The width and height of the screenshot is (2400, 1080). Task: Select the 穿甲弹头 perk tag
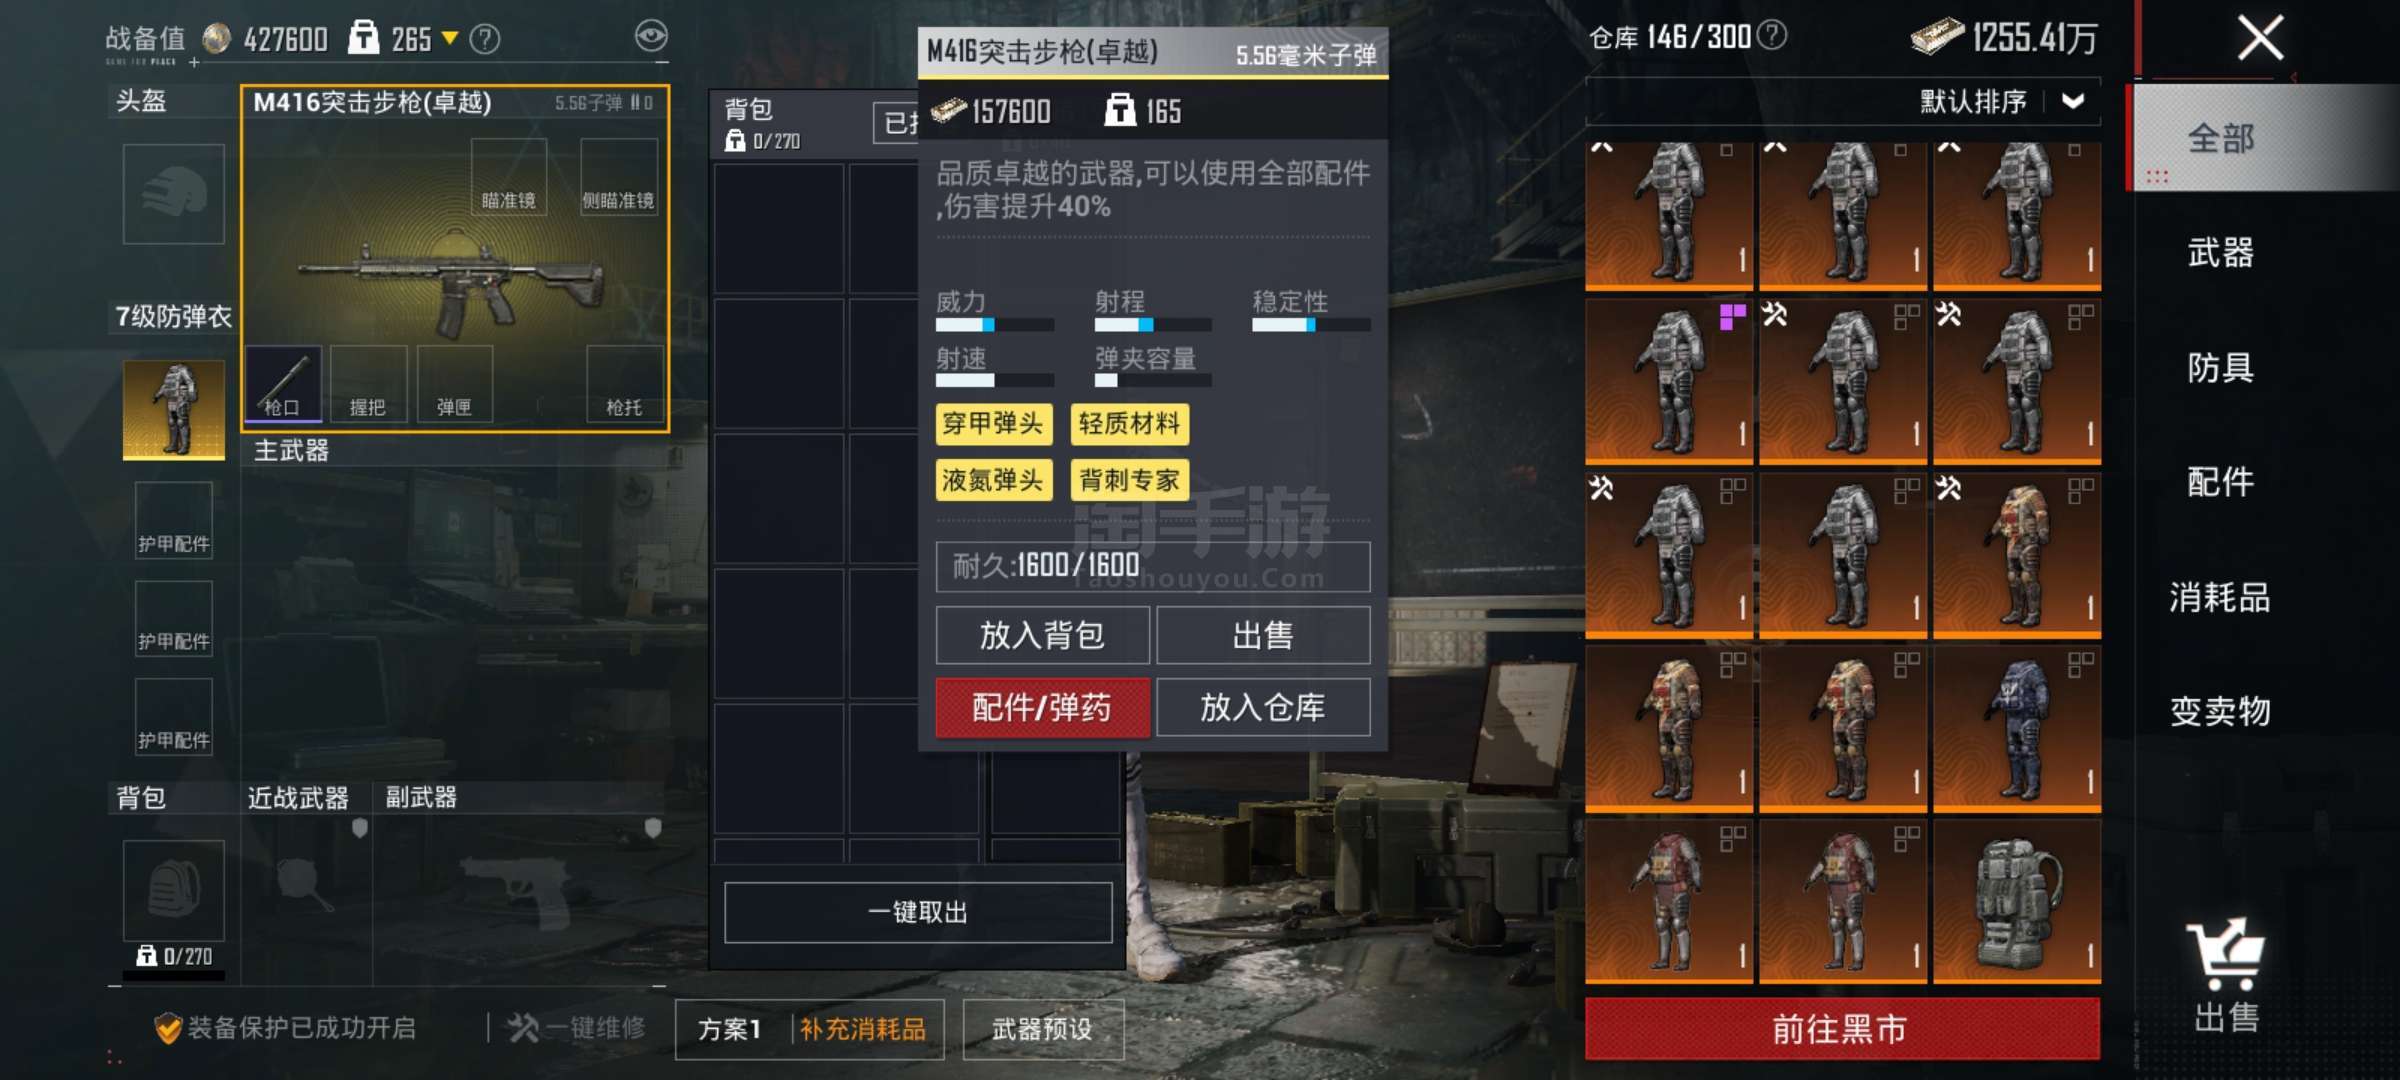993,424
